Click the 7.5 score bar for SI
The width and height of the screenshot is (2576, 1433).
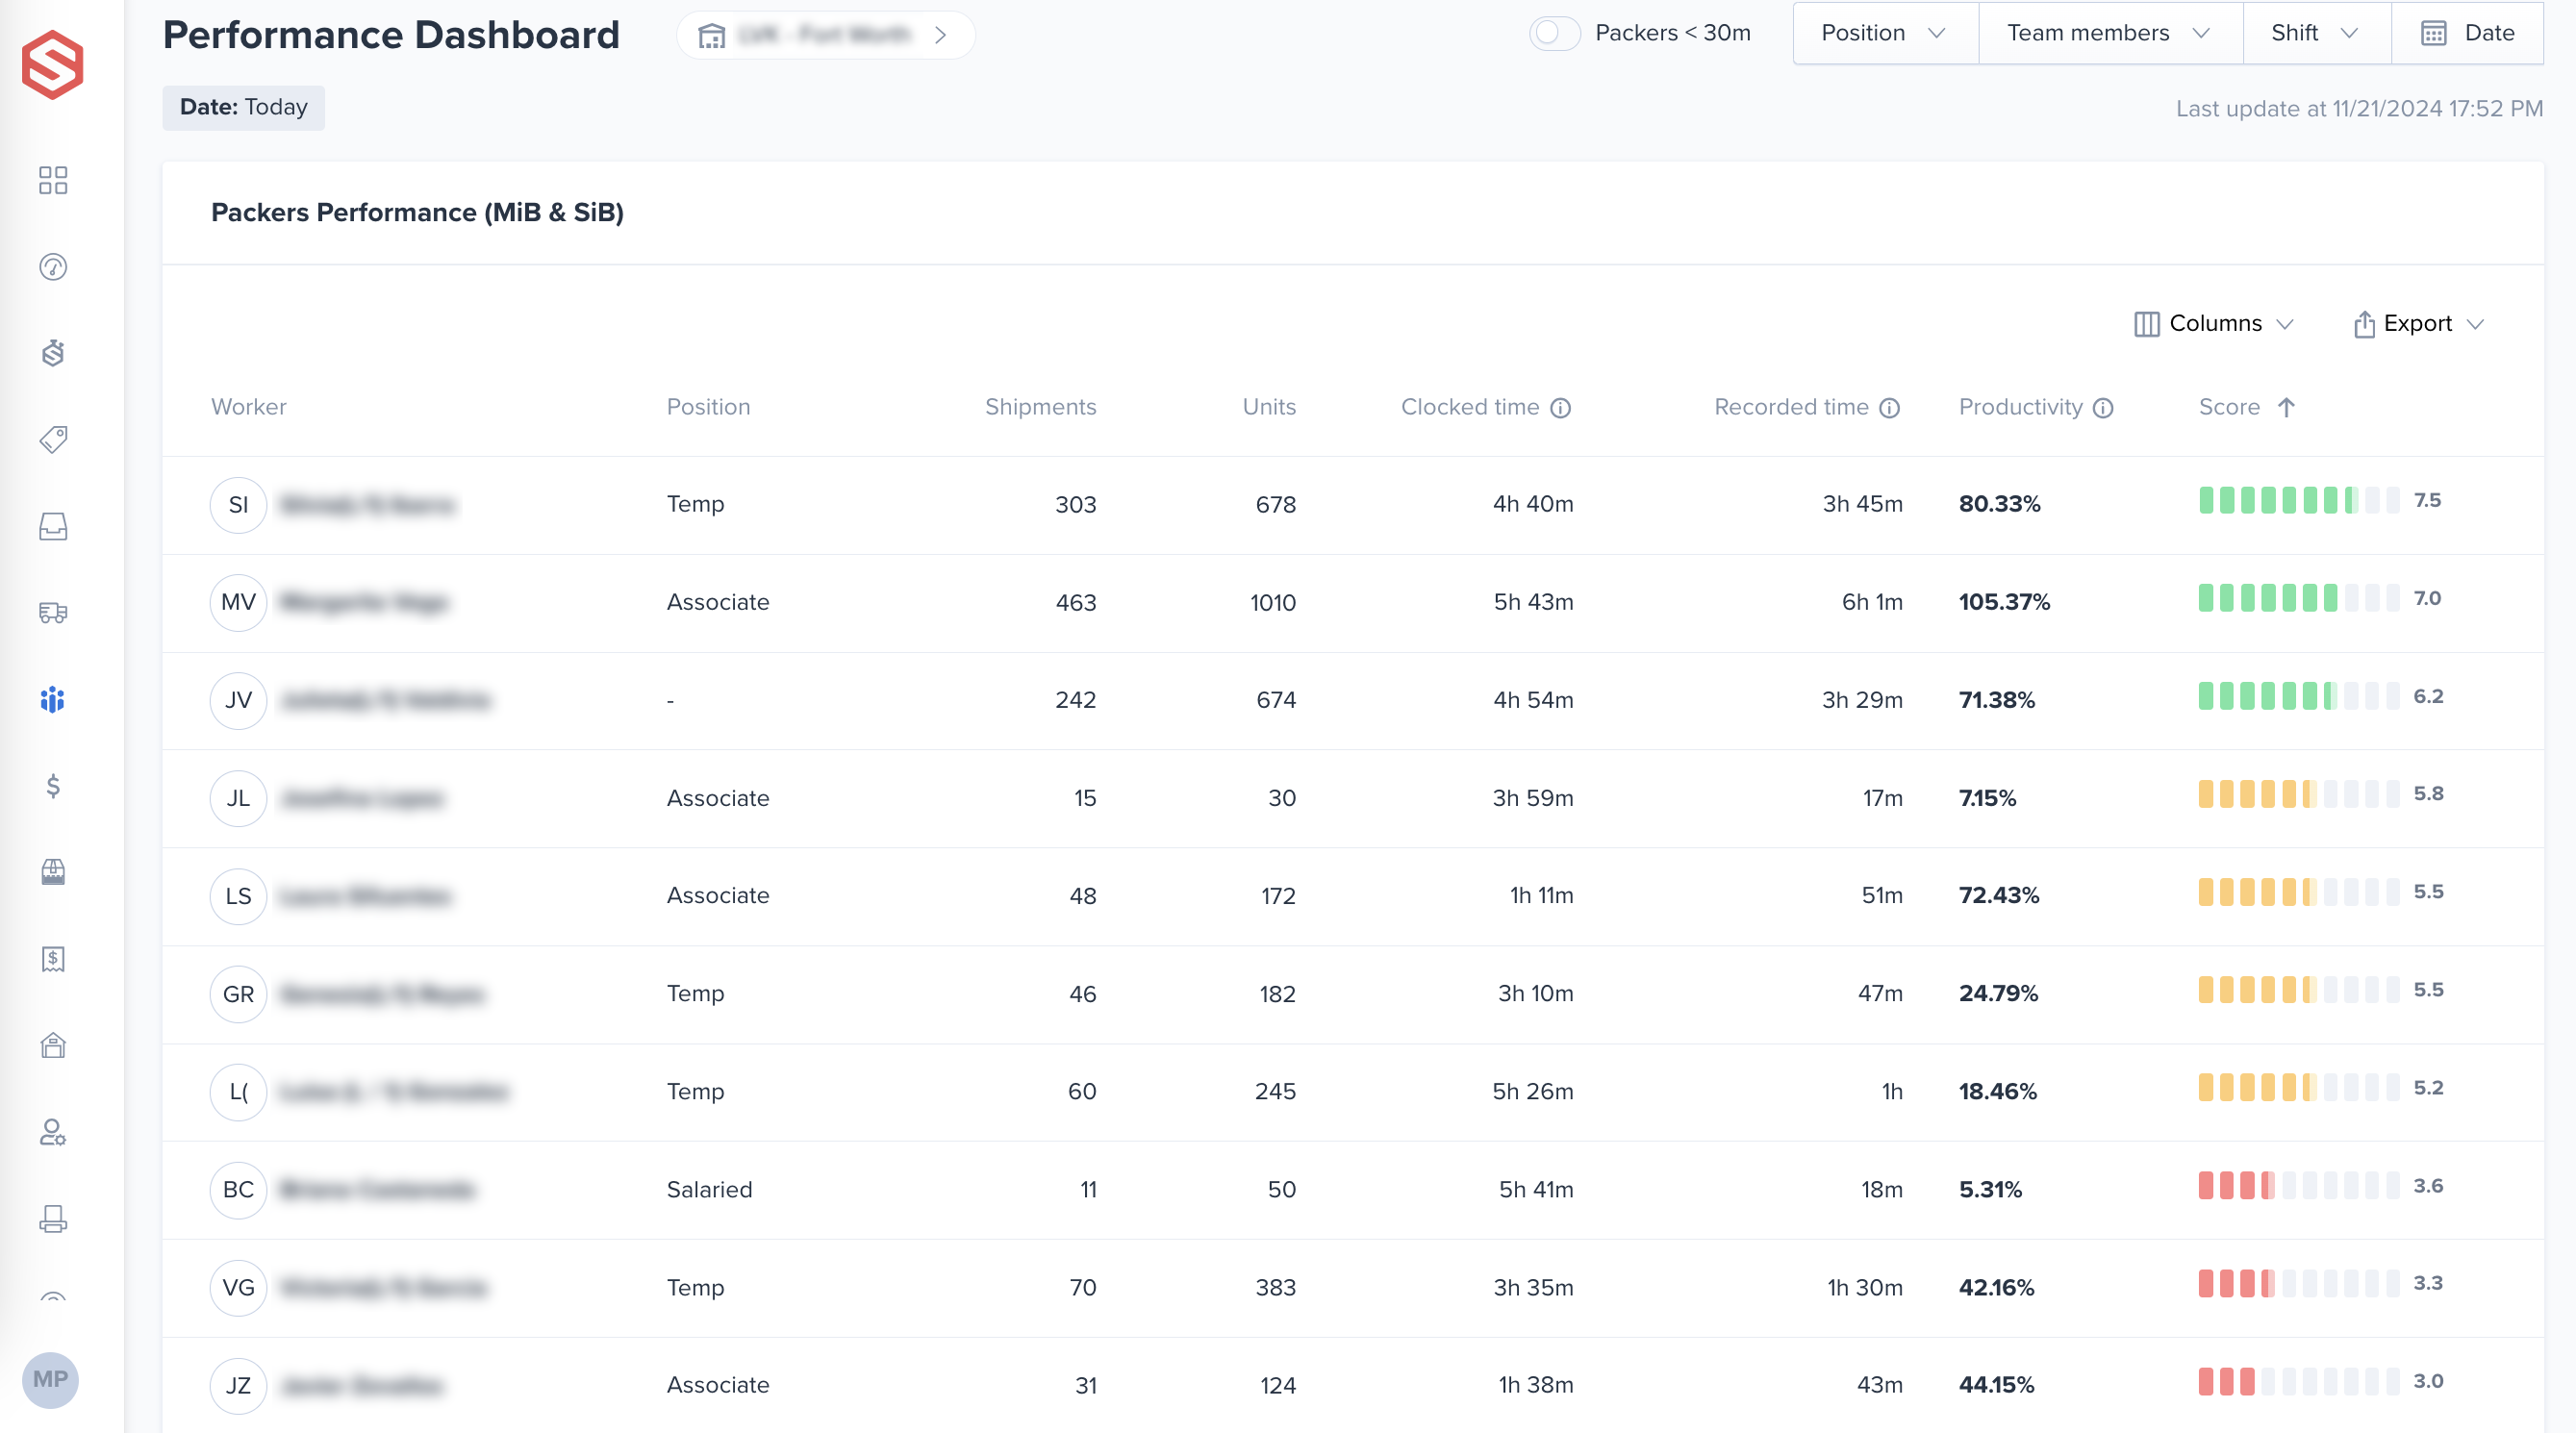2298,500
